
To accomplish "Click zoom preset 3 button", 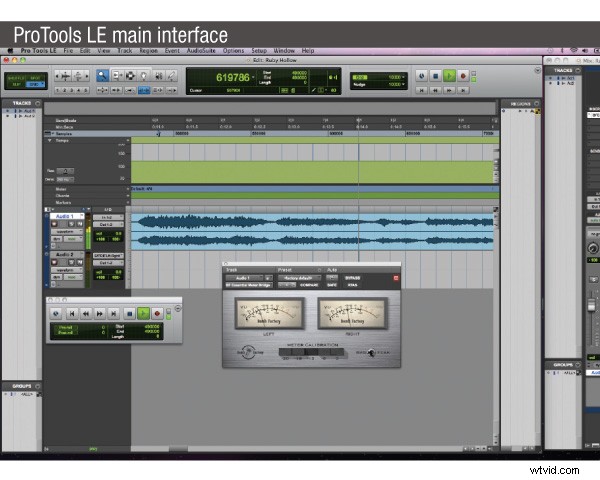I will 72,90.
